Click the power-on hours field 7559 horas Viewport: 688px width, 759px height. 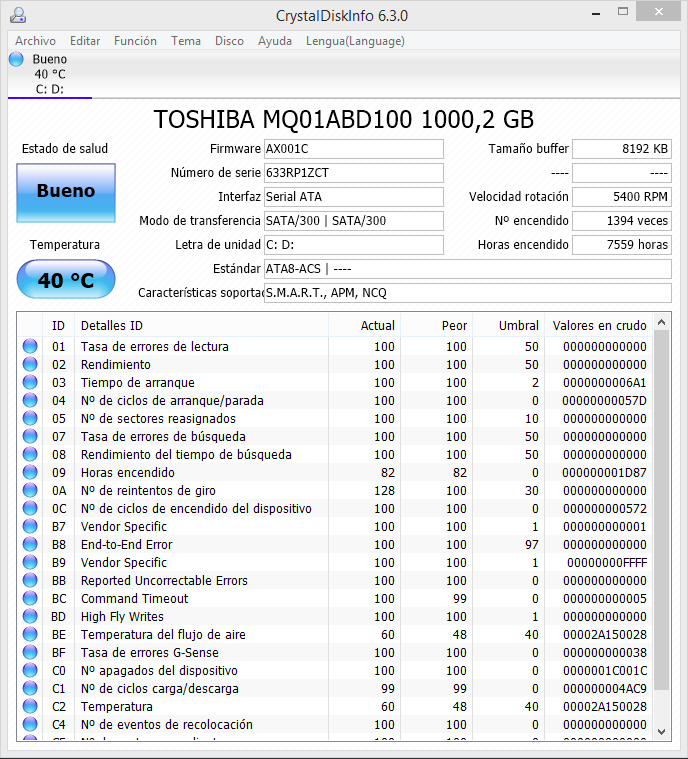622,244
